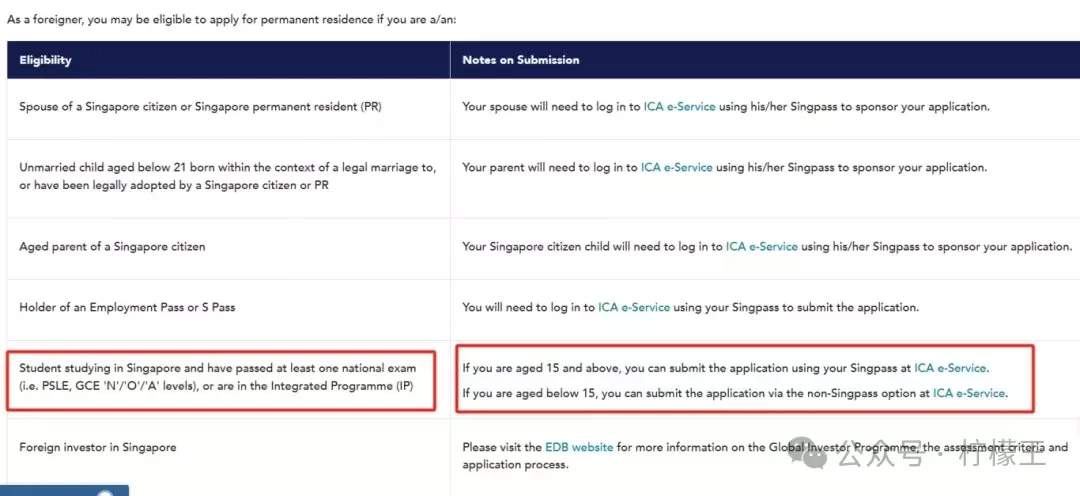Image resolution: width=1080 pixels, height=496 pixels.
Task: Click the WeChat logo in the watermark
Action: [x=806, y=451]
